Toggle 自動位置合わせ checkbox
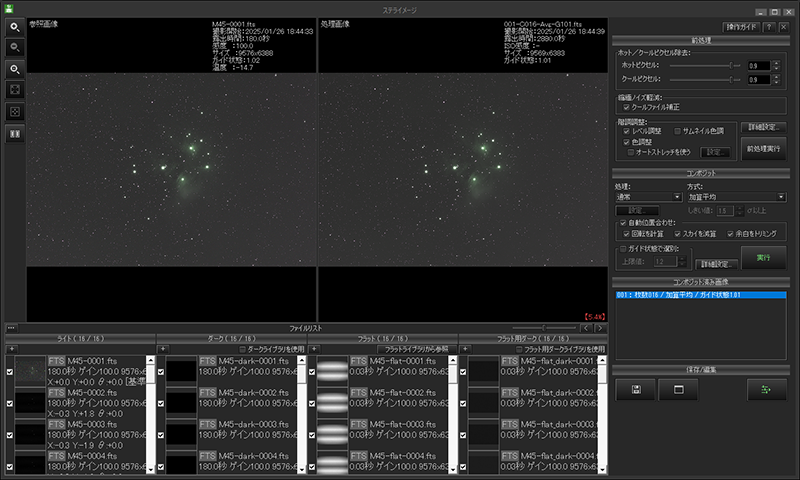The height and width of the screenshot is (480, 800). pos(623,223)
